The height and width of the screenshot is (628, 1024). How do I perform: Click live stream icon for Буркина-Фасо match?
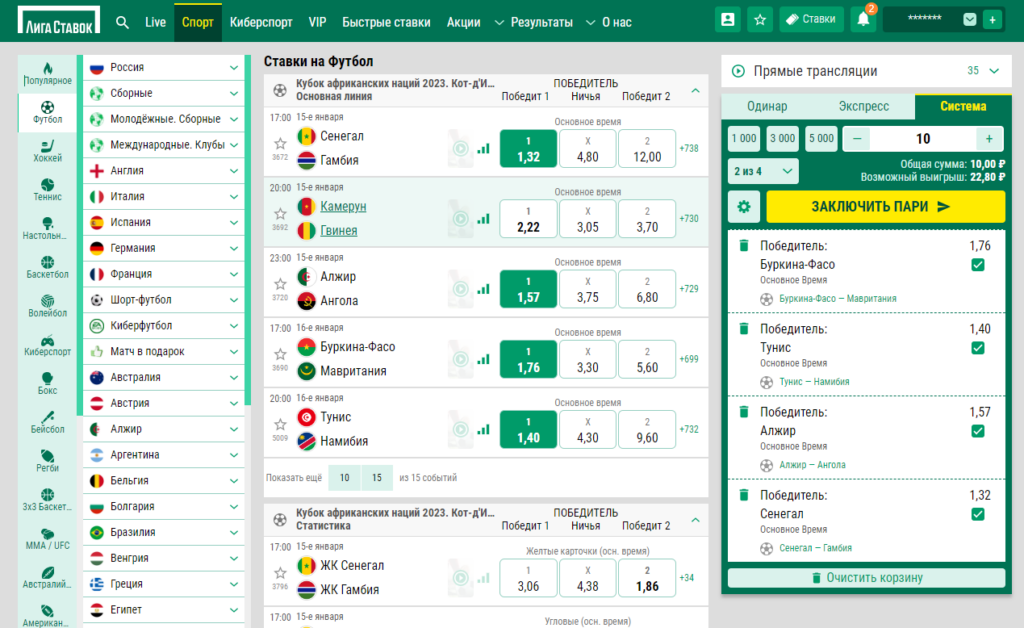(460, 359)
